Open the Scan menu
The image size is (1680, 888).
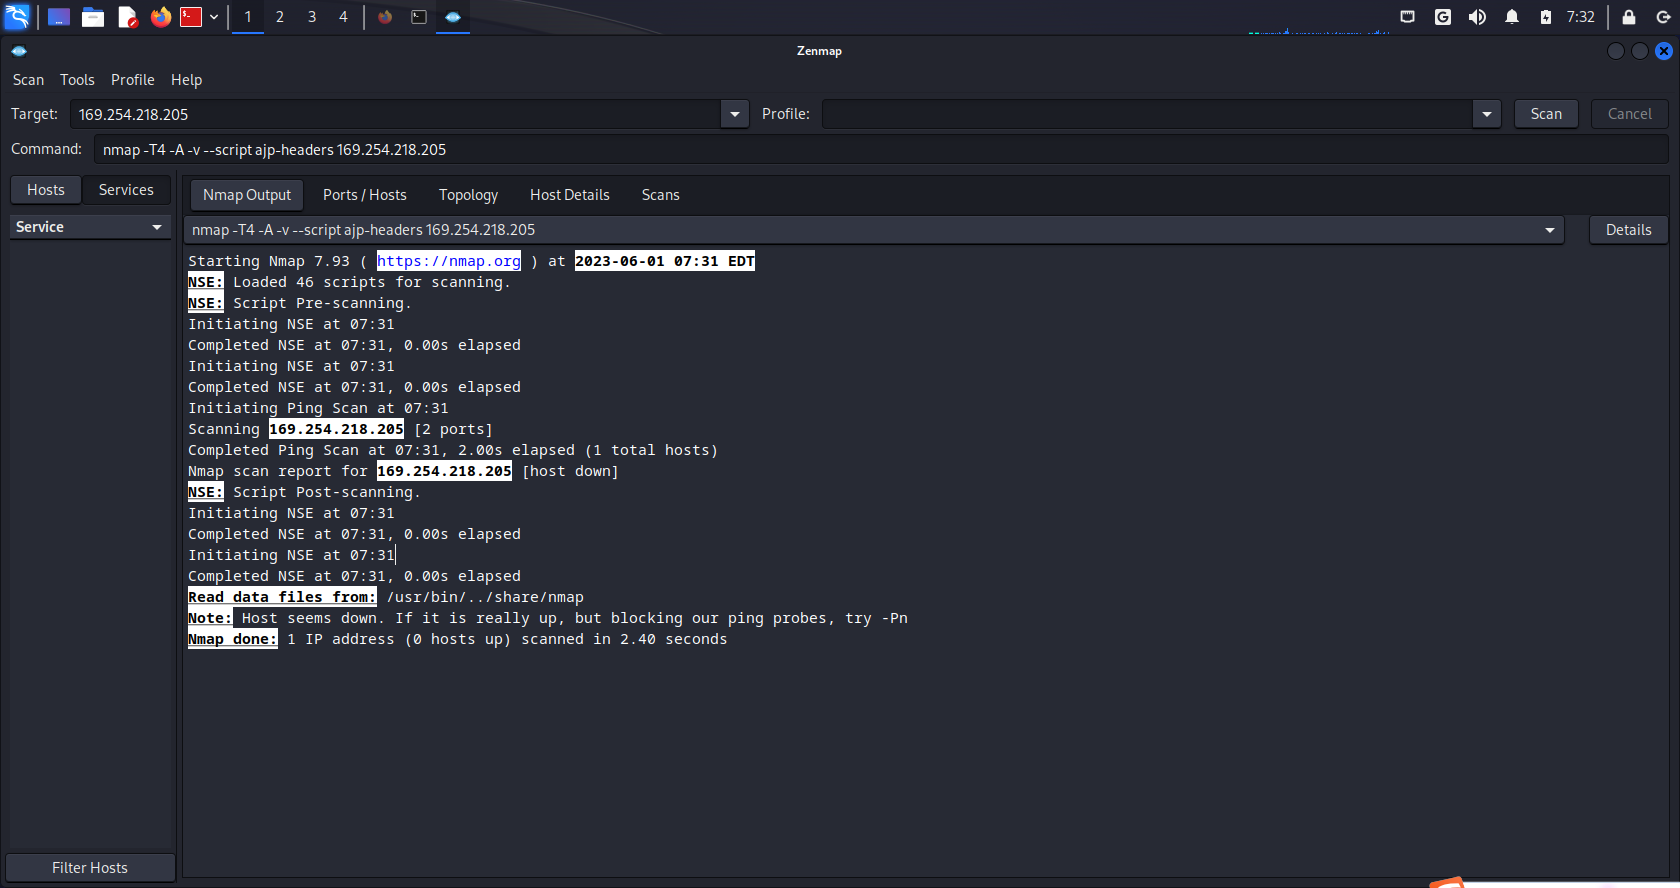(28, 80)
